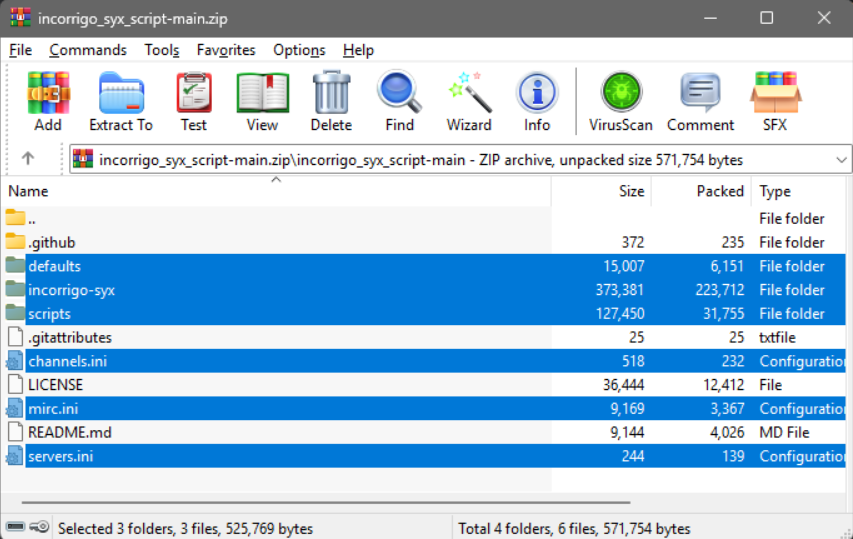Maximize the WinRAR window

pyautogui.click(x=767, y=18)
